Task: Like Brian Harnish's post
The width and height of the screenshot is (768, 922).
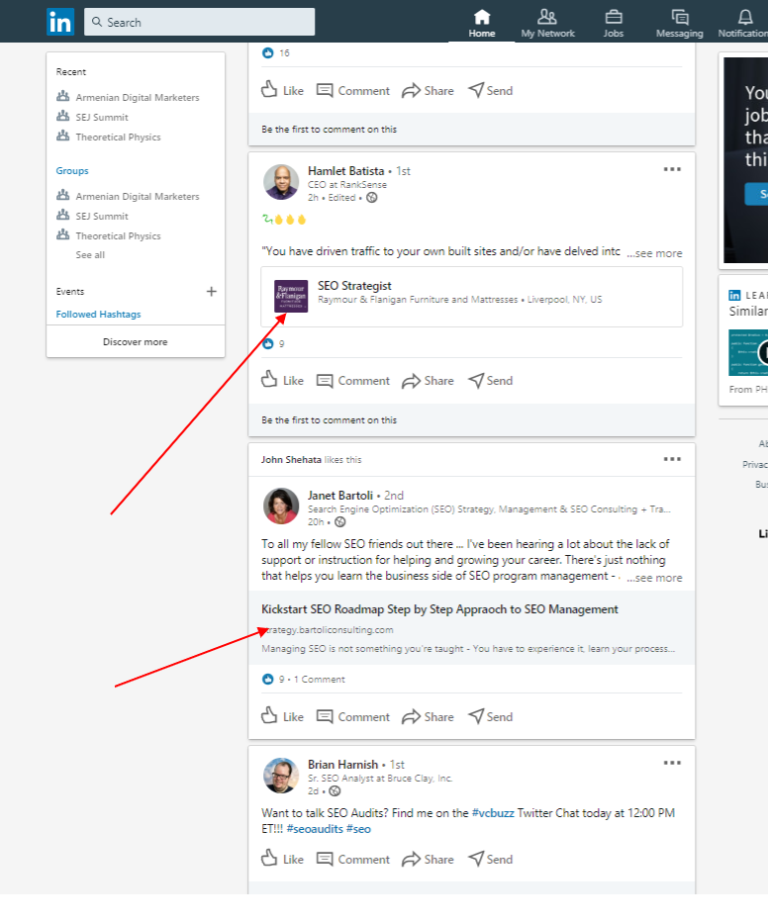Action: 282,859
